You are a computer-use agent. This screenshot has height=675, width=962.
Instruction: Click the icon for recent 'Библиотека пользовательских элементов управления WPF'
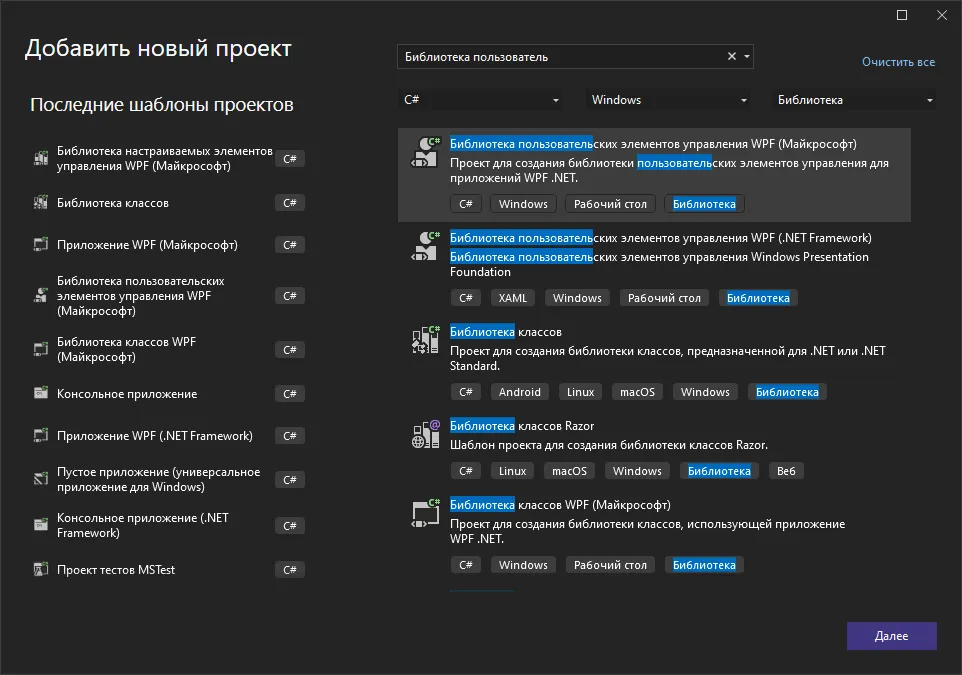coord(40,296)
